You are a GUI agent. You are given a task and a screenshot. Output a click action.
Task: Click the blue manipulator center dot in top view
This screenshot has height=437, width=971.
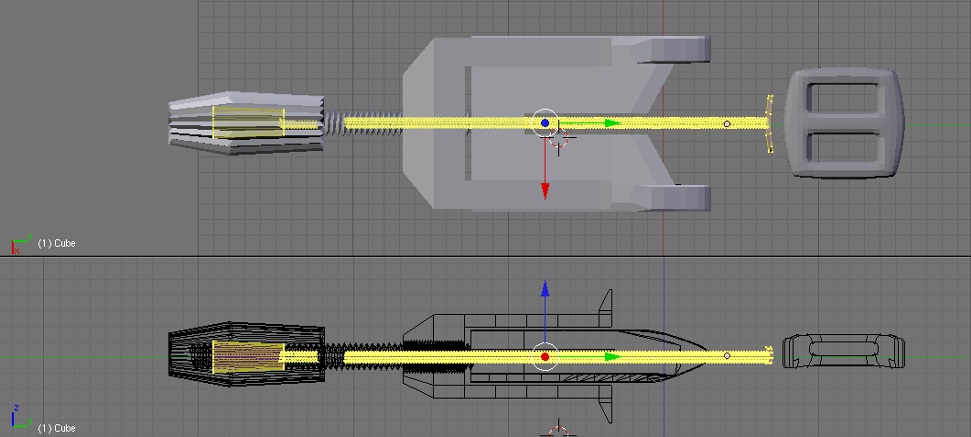pos(545,123)
